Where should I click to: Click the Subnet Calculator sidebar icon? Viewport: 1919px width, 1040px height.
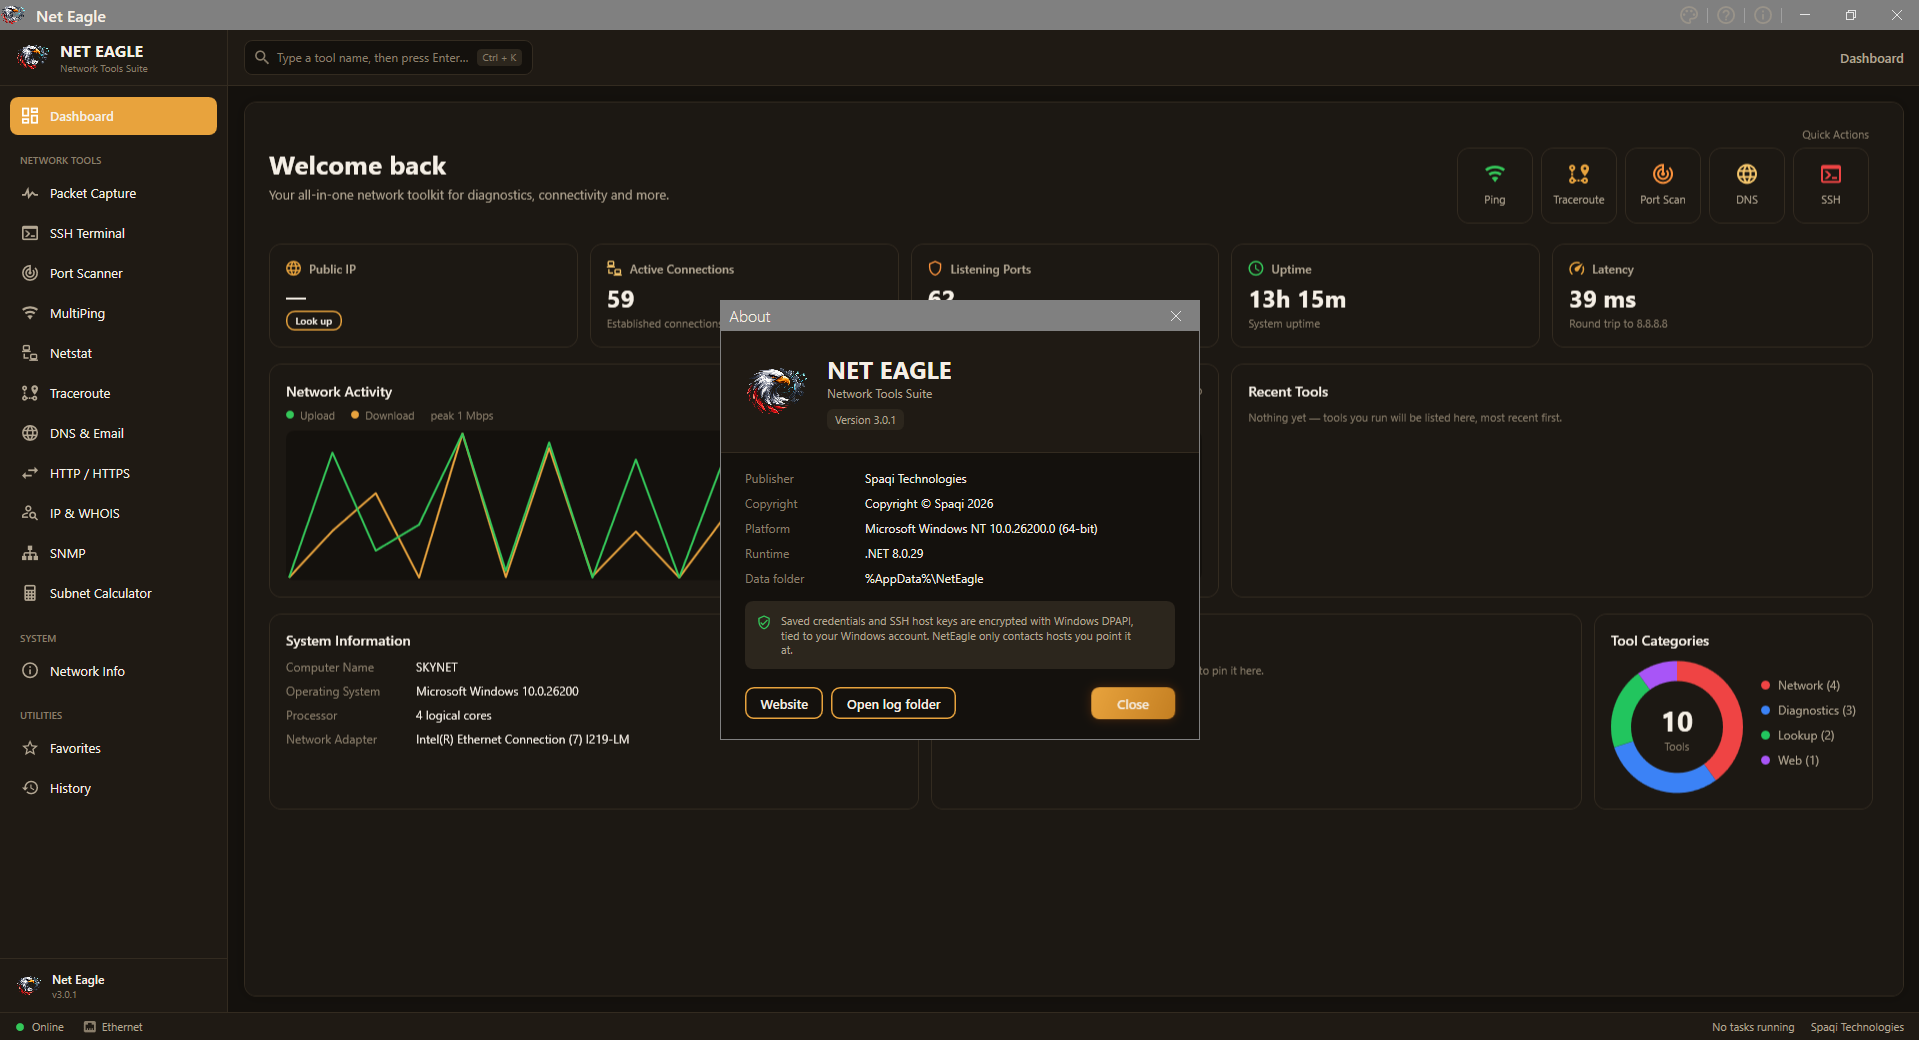30,593
